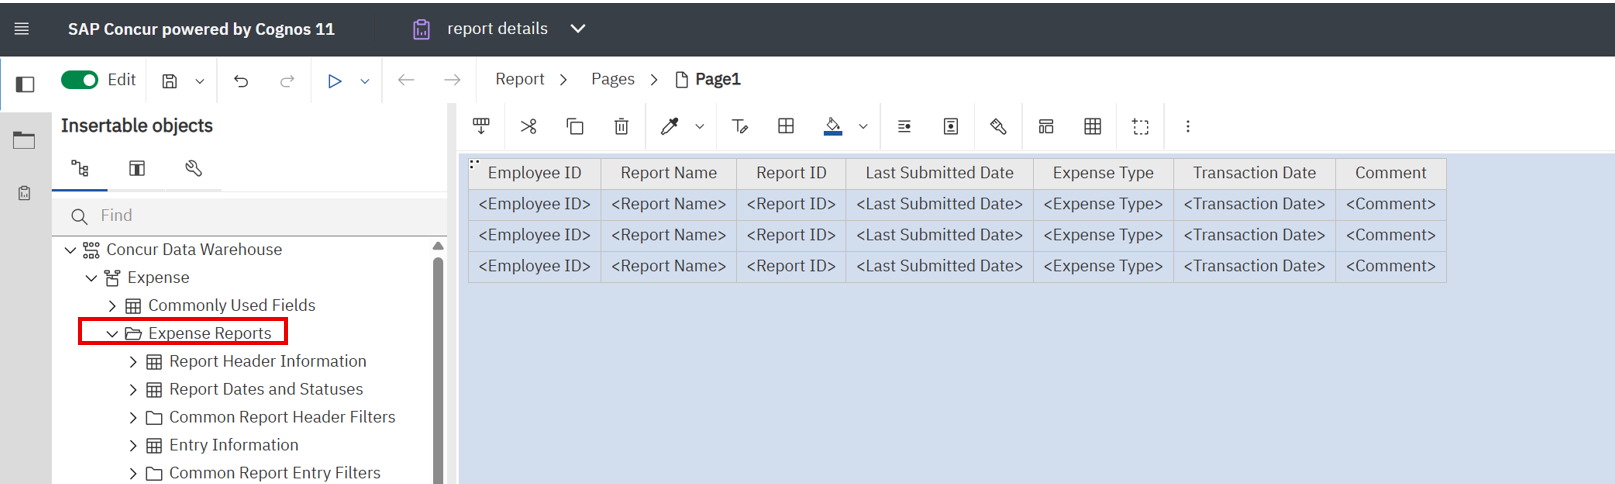Click the Redo icon
Screen dimensions: 1615x484
click(287, 81)
